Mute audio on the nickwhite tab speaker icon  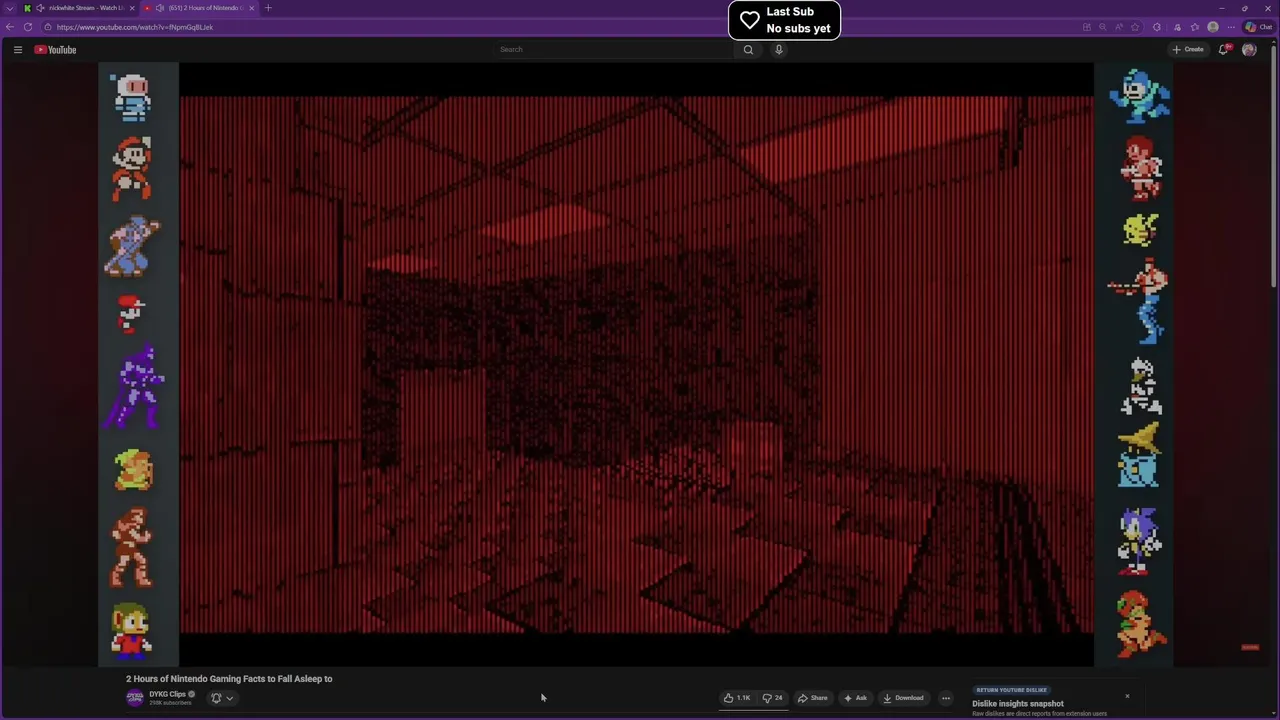click(x=40, y=8)
